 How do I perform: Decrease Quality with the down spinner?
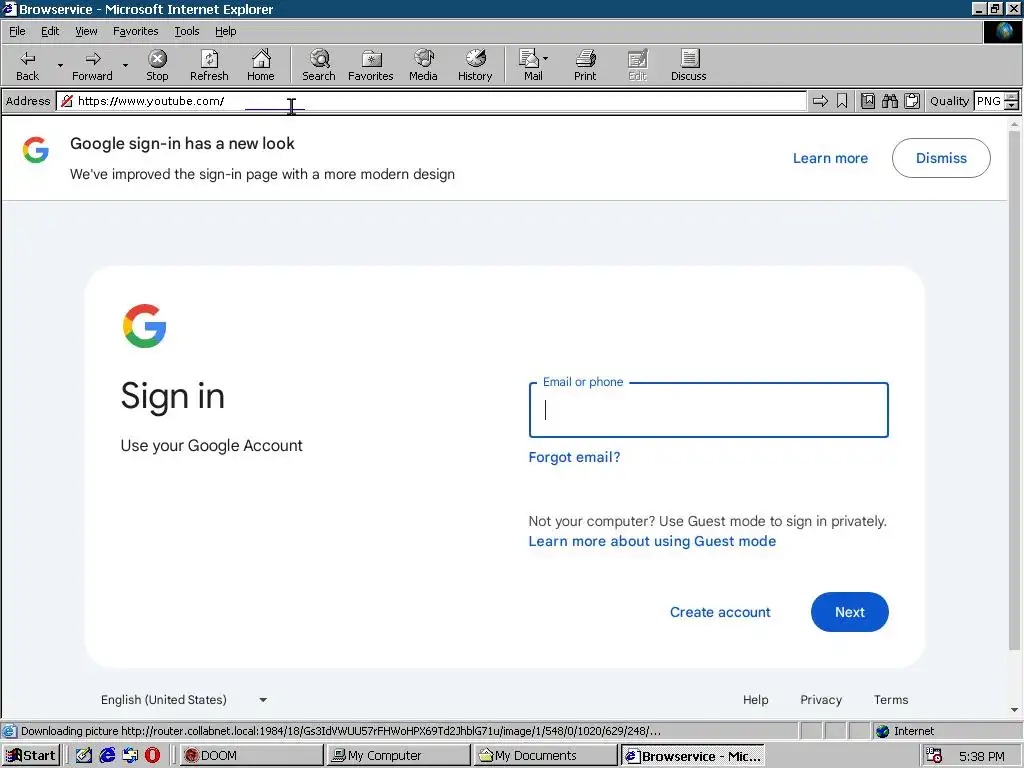[1011, 105]
